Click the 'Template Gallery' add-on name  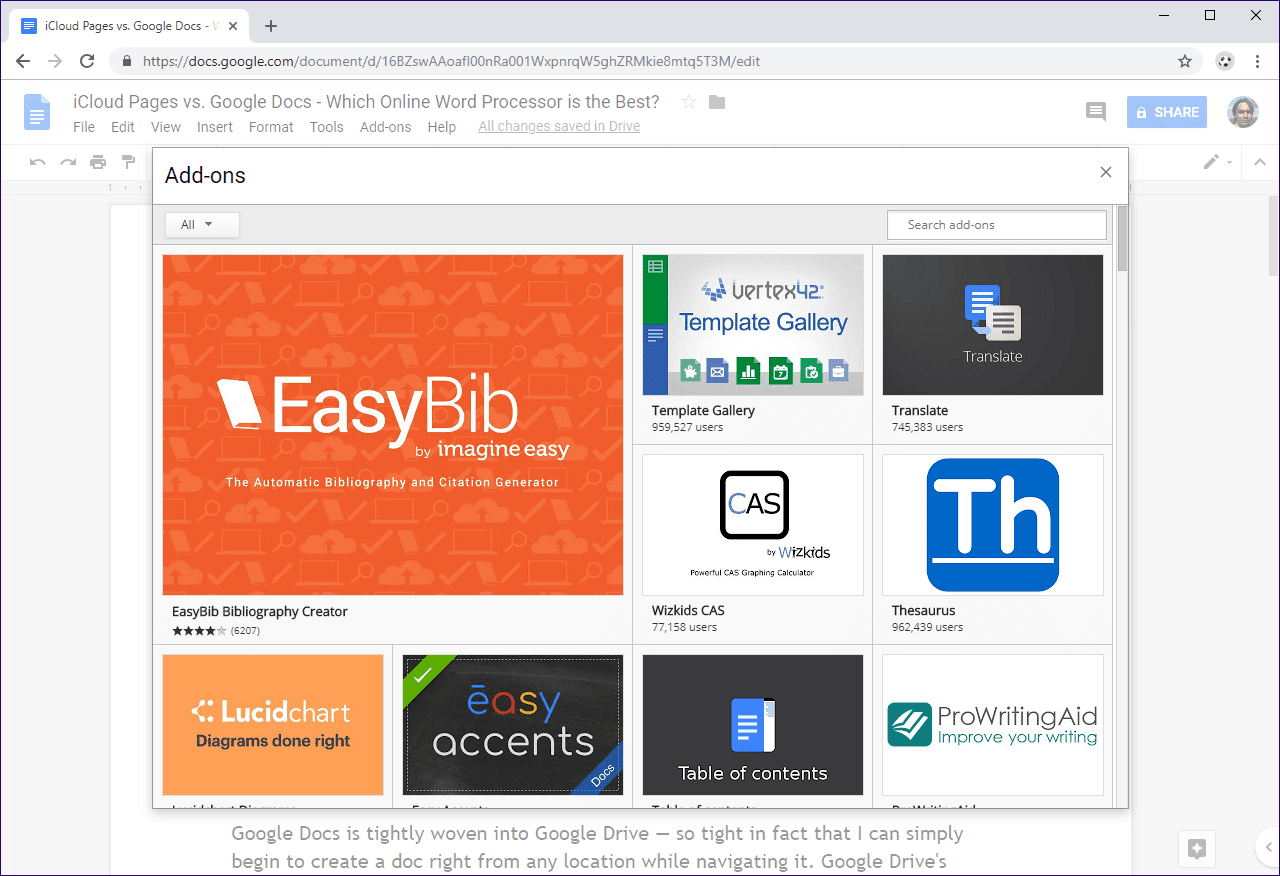click(x=703, y=410)
